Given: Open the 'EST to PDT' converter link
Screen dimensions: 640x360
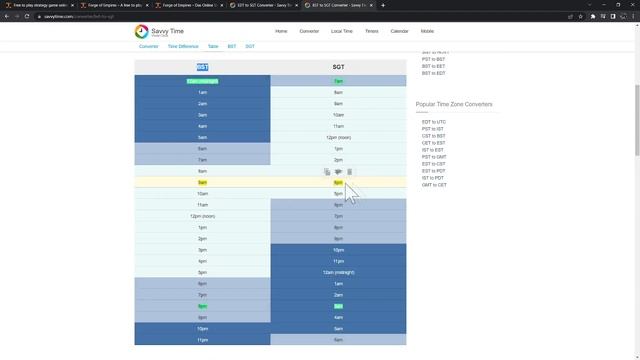Looking at the screenshot, I should pyautogui.click(x=433, y=171).
